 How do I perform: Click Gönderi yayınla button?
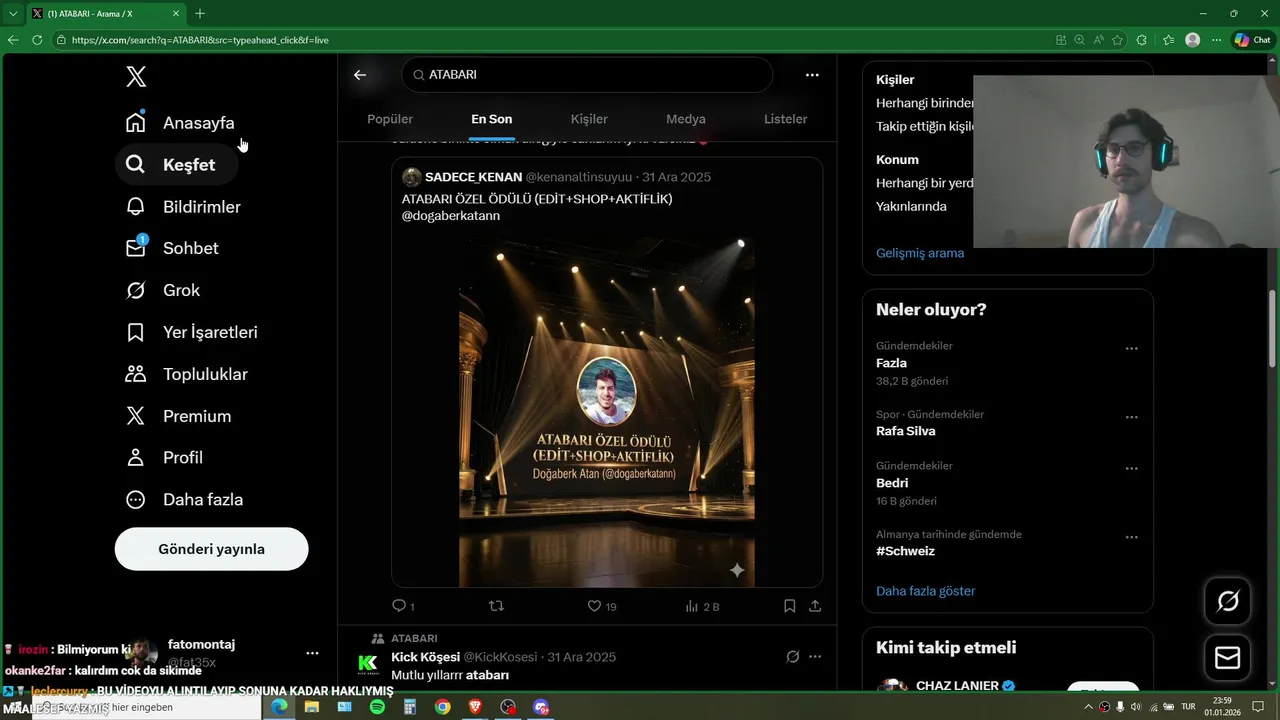point(211,549)
